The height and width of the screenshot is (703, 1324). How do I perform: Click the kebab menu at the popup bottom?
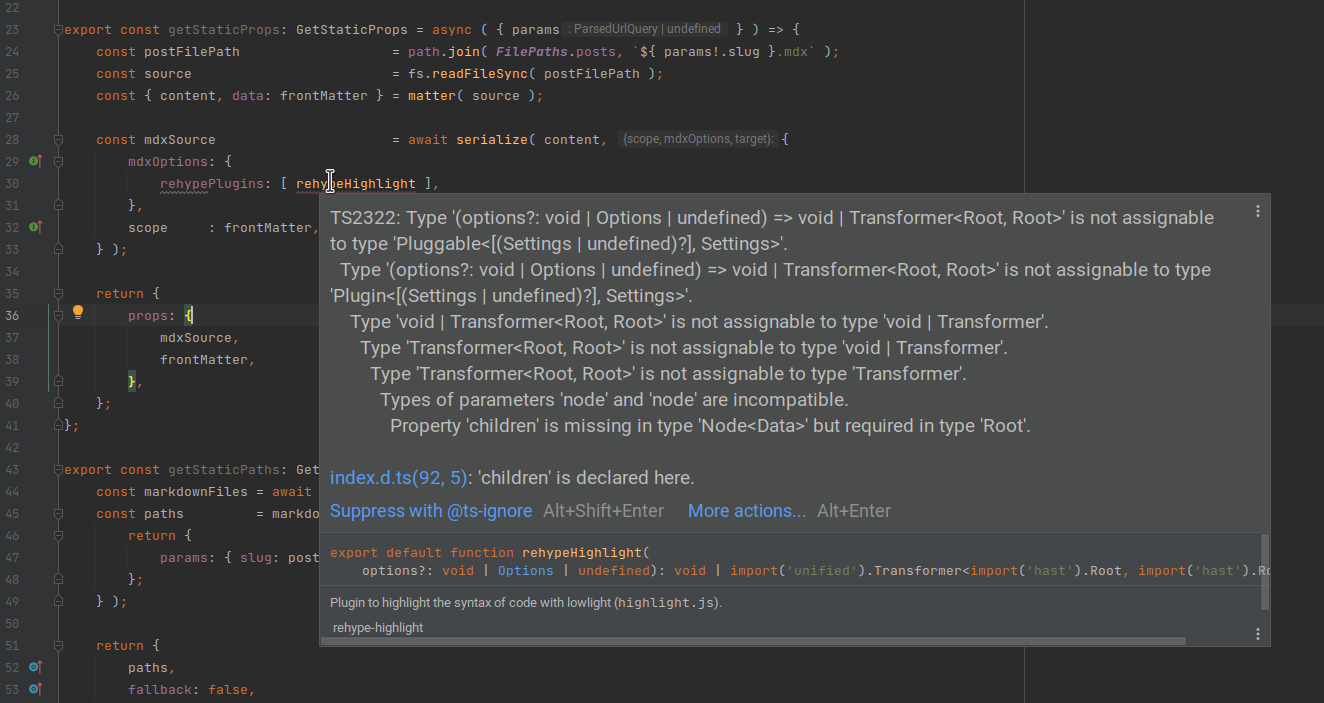pos(1257,632)
